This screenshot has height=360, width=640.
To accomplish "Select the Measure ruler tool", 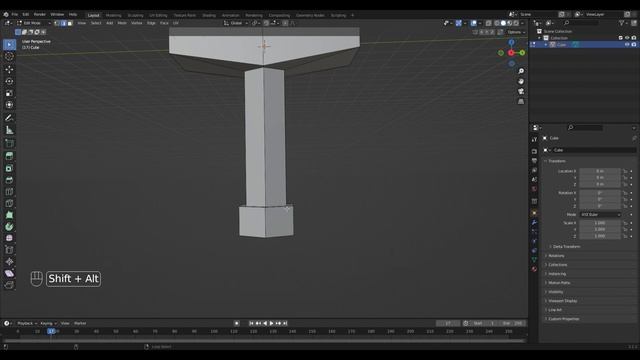I will point(9,130).
